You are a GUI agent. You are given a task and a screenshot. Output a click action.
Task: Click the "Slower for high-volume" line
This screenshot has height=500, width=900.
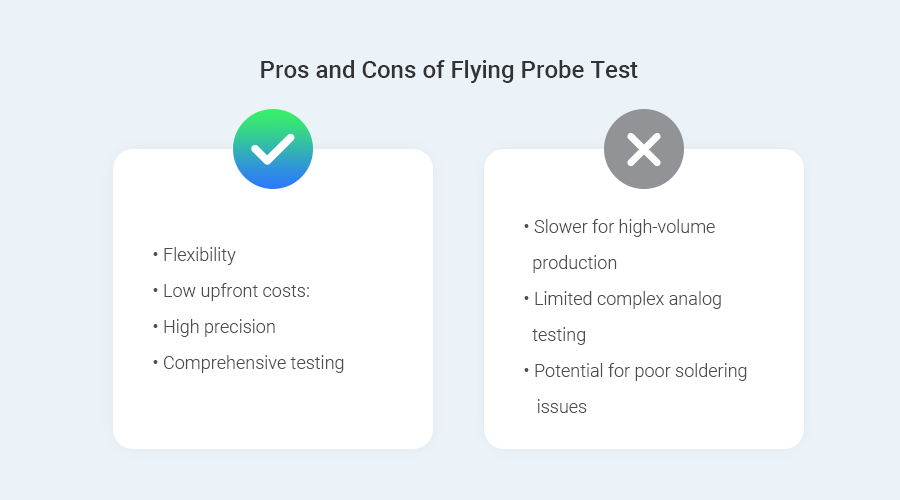click(x=624, y=227)
